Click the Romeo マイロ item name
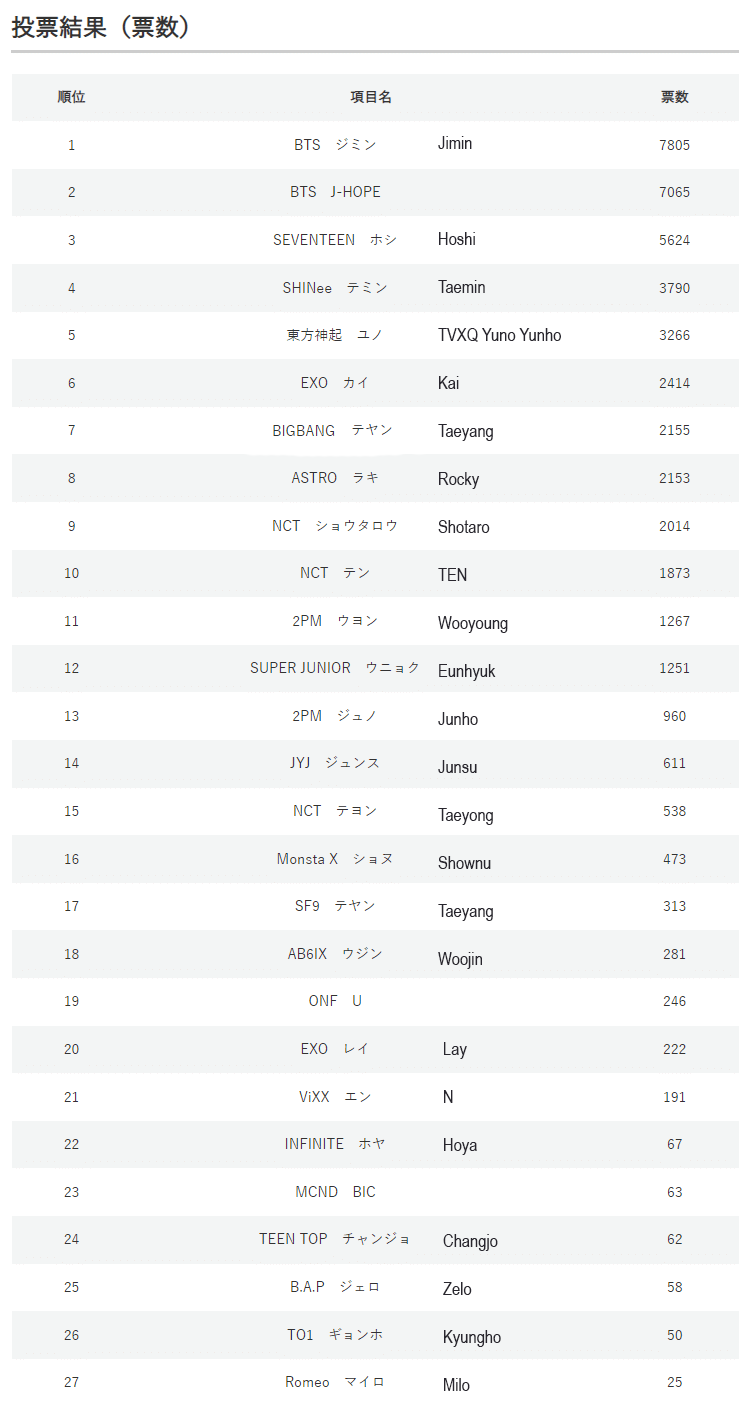The width and height of the screenshot is (746, 1413). click(x=335, y=1382)
